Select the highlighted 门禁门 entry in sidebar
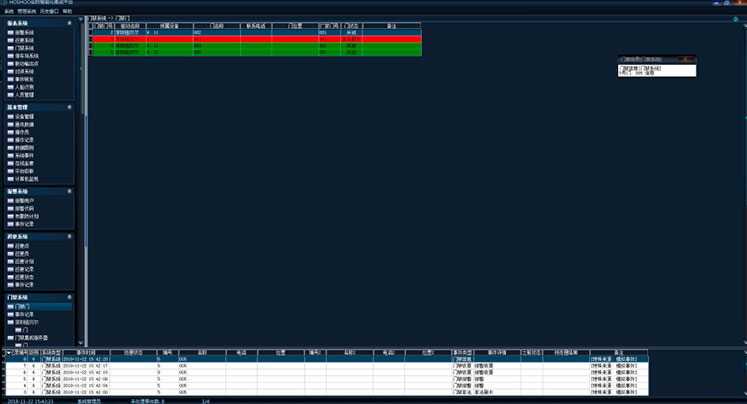 coord(23,306)
